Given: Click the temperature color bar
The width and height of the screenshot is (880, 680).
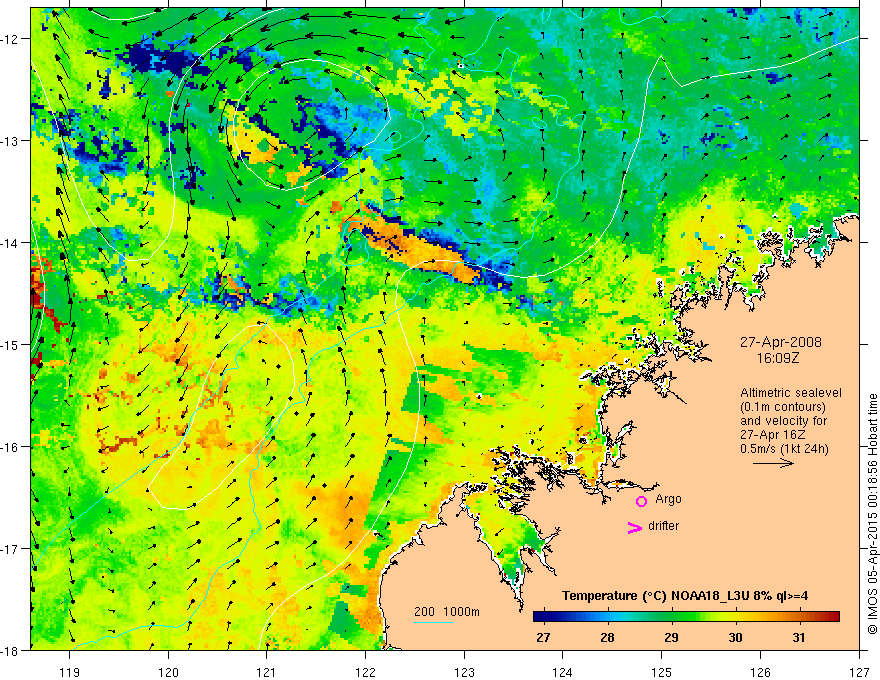Looking at the screenshot, I should tap(686, 617).
